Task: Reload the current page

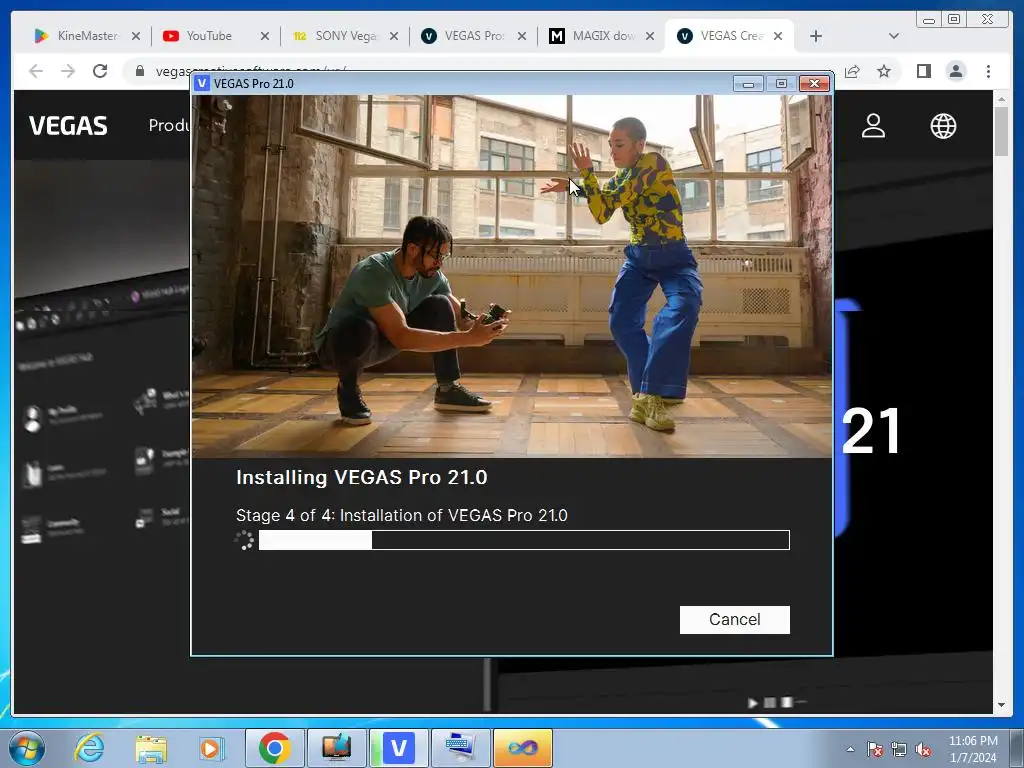Action: pos(100,71)
